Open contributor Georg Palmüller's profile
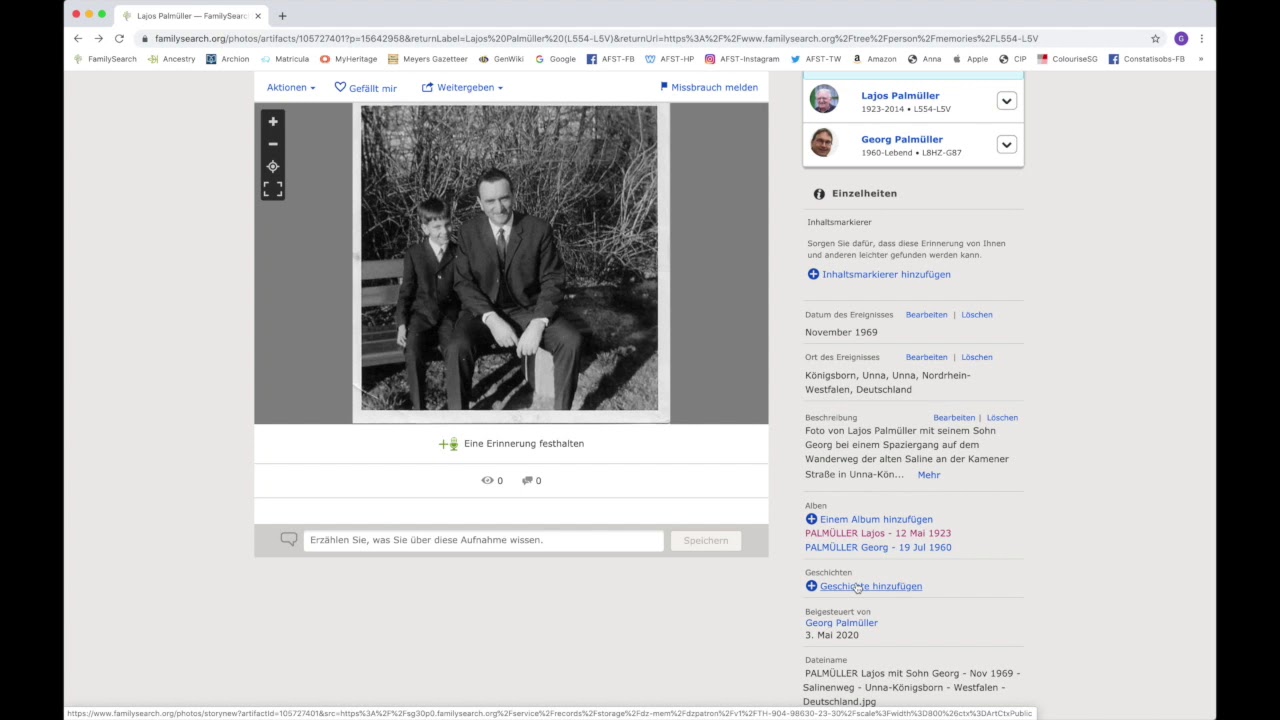1280x720 pixels. (841, 623)
